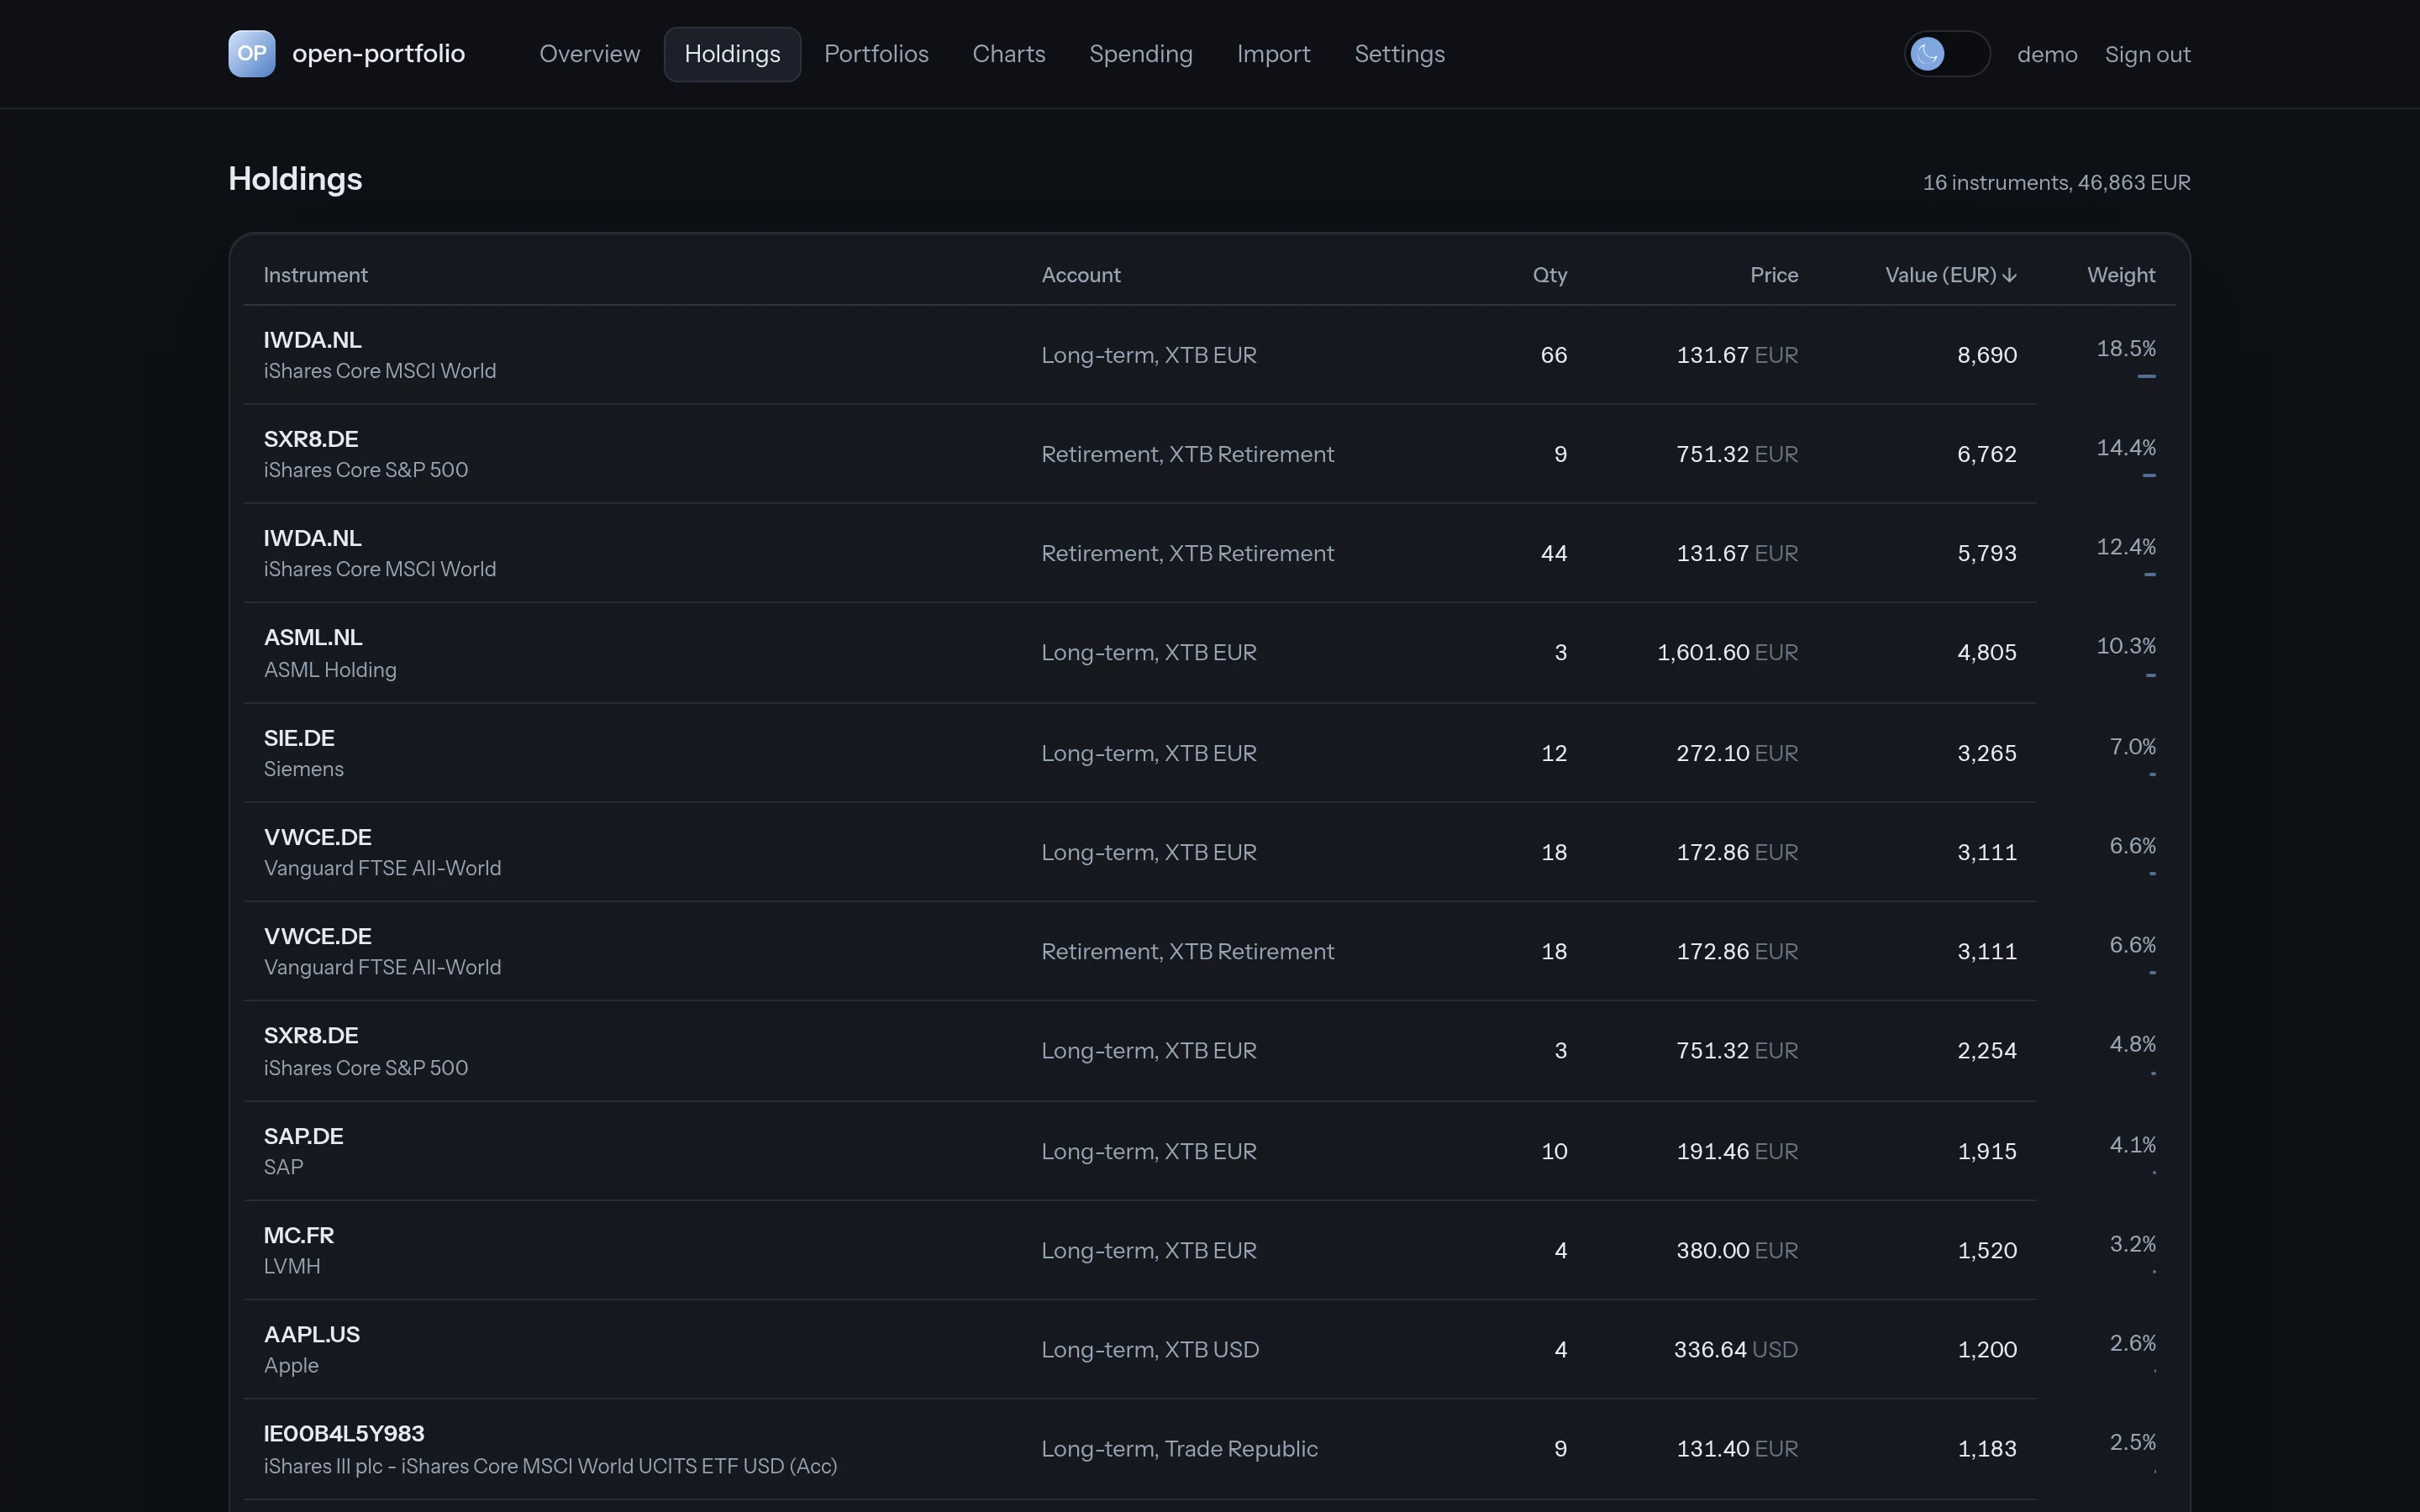
Task: Open the Settings page
Action: [x=1399, y=54]
